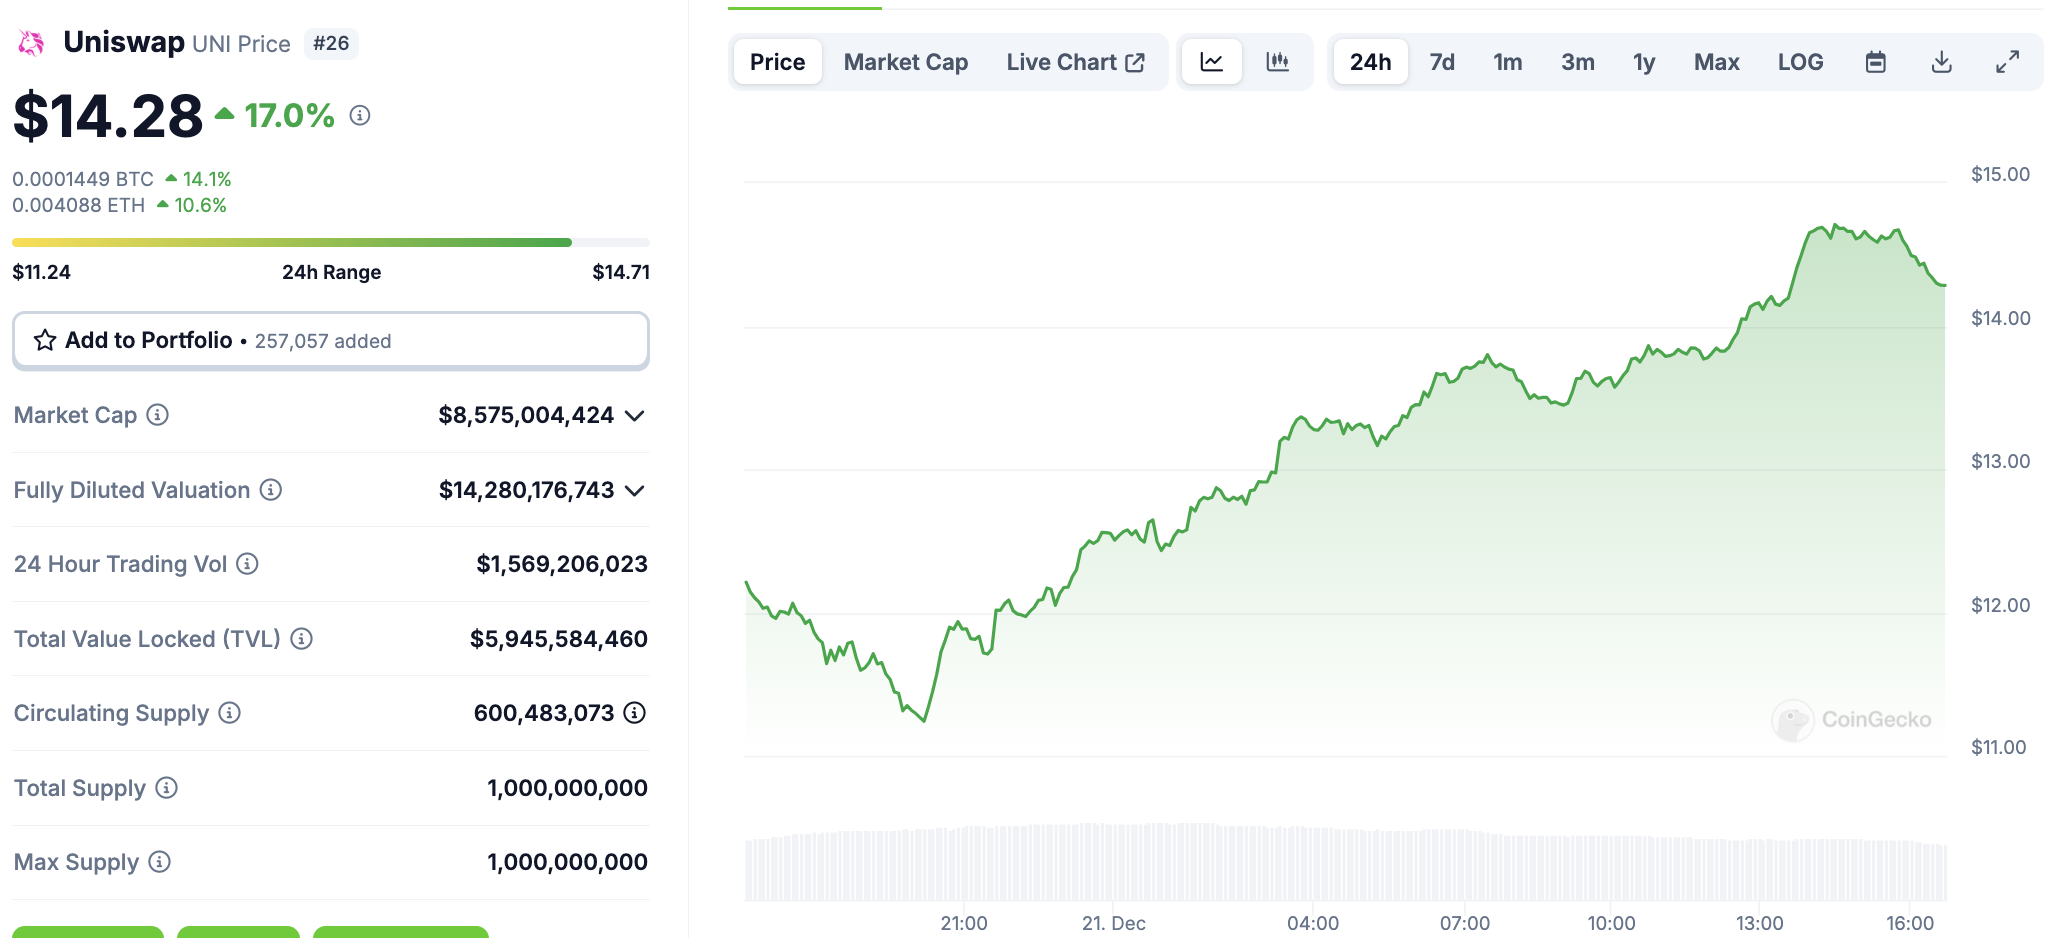Click the 24h Range progress bar
The width and height of the screenshot is (2056, 938).
330,243
